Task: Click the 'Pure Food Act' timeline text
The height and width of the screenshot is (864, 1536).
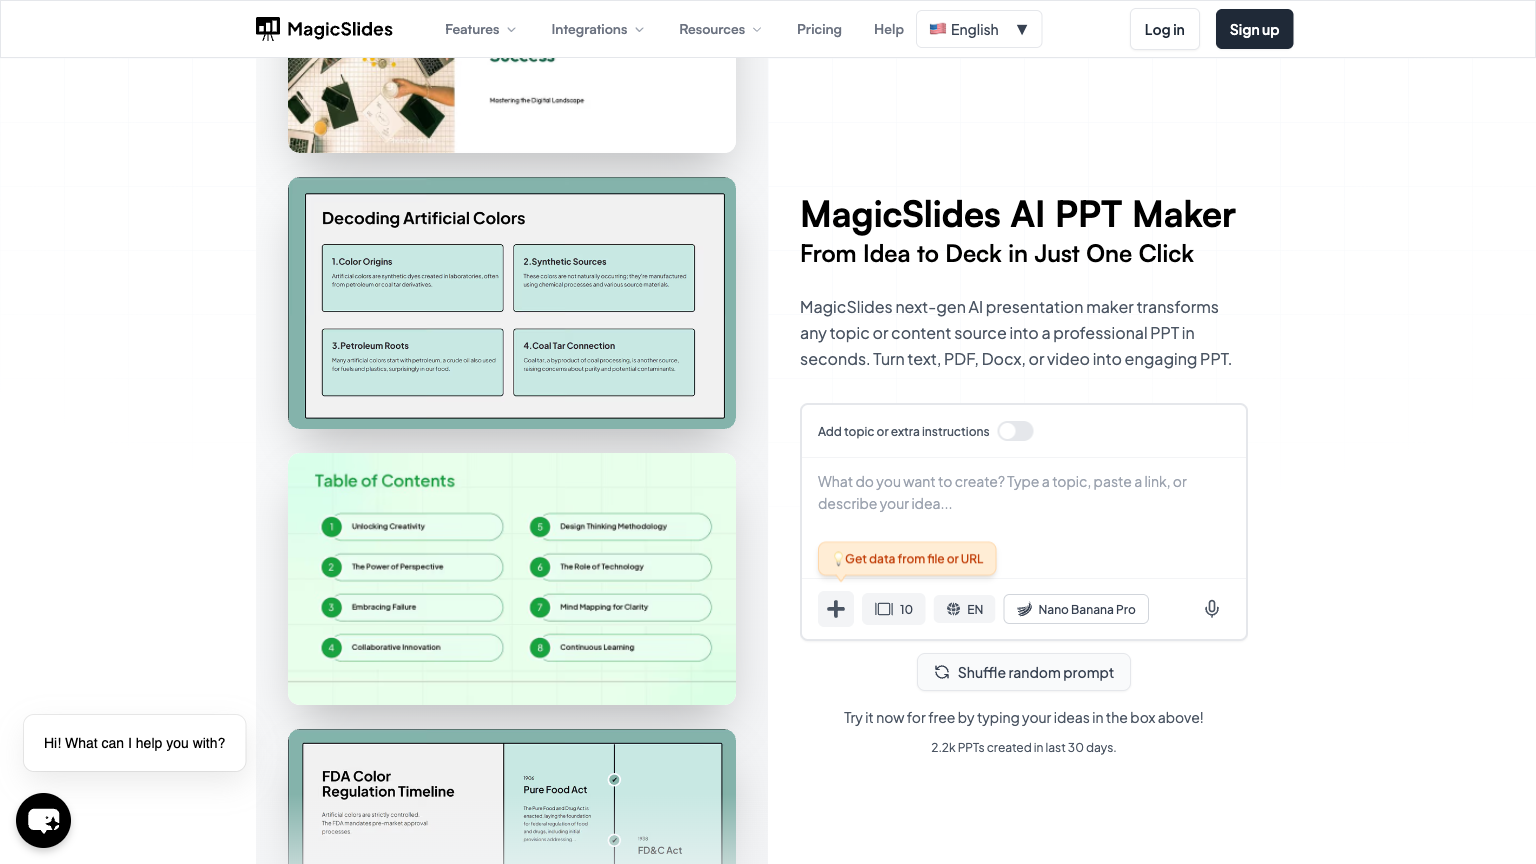Action: [x=555, y=790]
